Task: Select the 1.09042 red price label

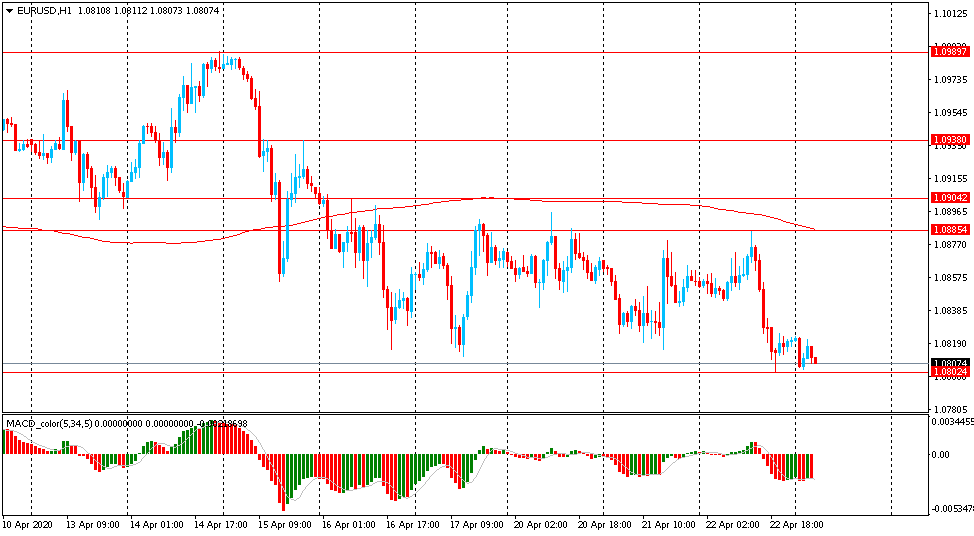Action: pos(950,198)
